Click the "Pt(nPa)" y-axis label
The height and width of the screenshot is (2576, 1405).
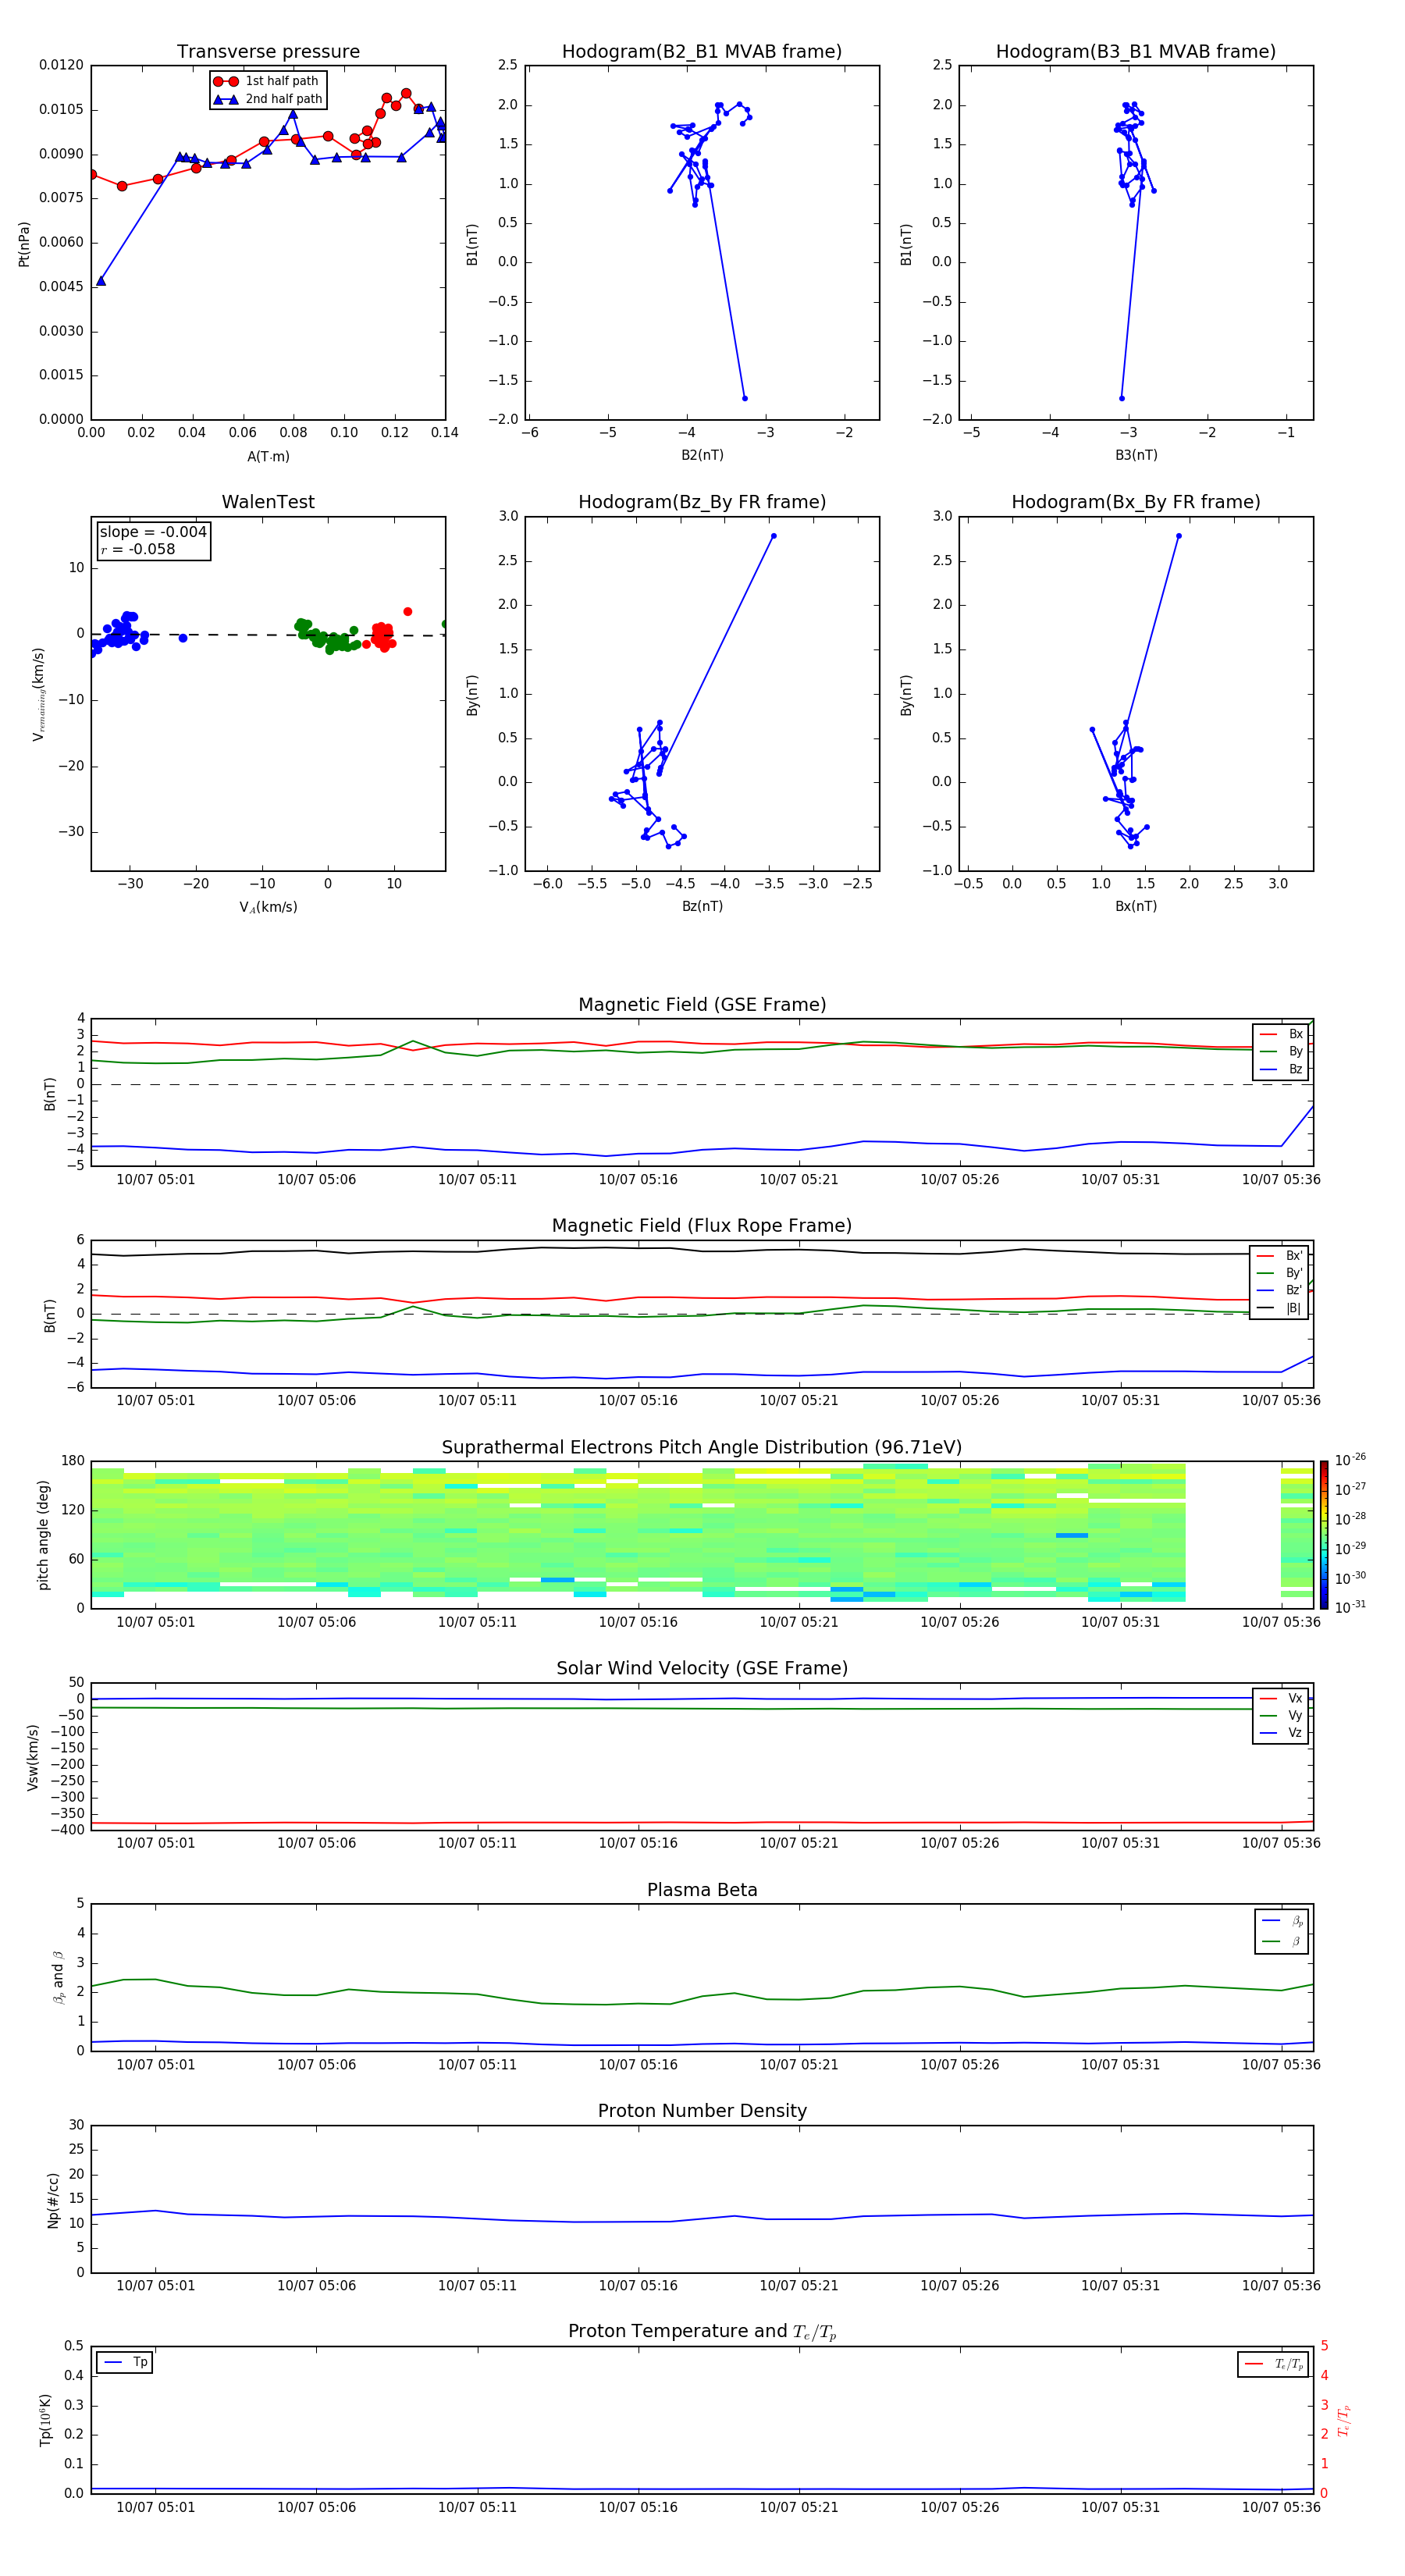(24, 244)
